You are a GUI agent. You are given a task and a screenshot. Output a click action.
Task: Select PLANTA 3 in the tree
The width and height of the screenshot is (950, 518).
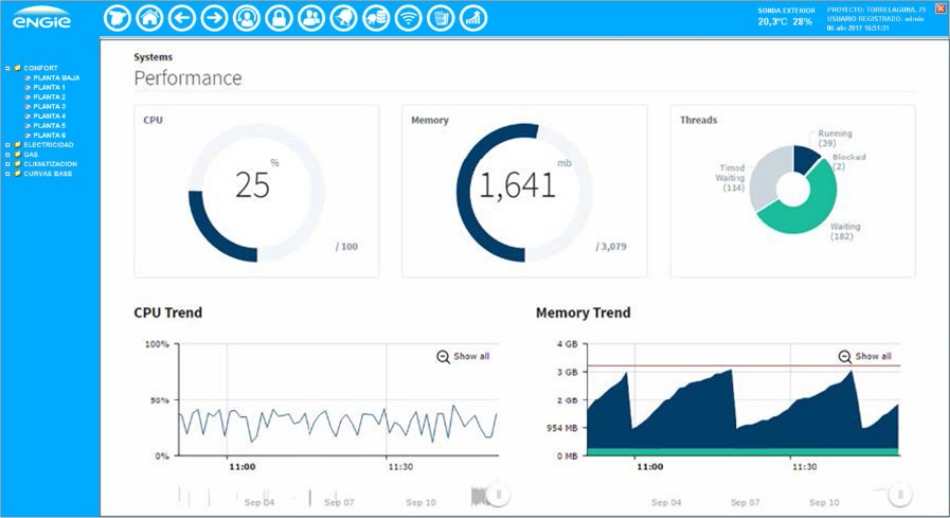49,106
